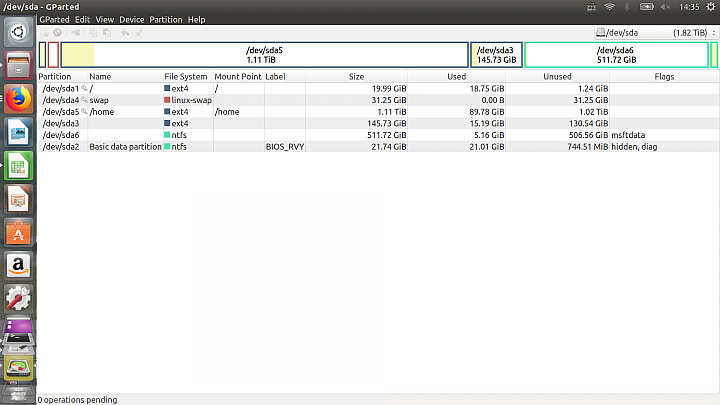Open System Settings from the dock
Screen dimensions: 720x405
(x=18, y=299)
